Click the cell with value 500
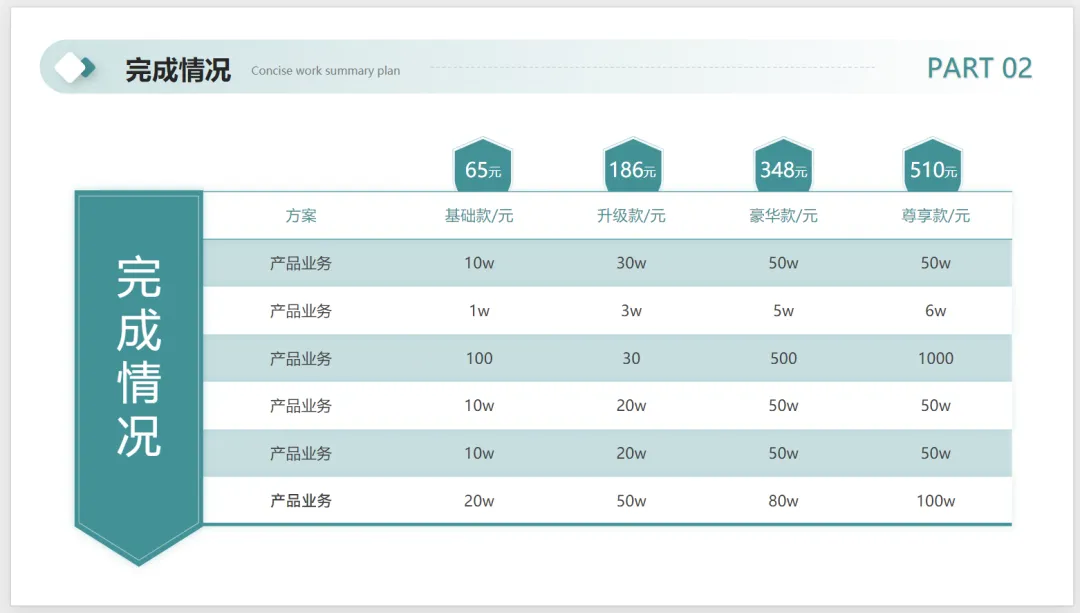Image resolution: width=1080 pixels, height=613 pixels. click(783, 358)
